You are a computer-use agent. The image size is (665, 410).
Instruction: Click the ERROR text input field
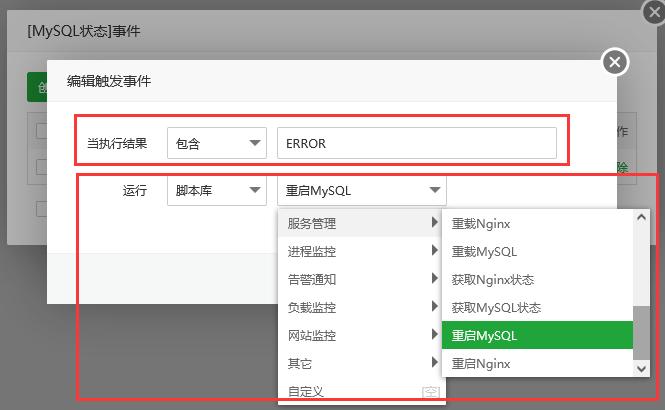[x=416, y=143]
